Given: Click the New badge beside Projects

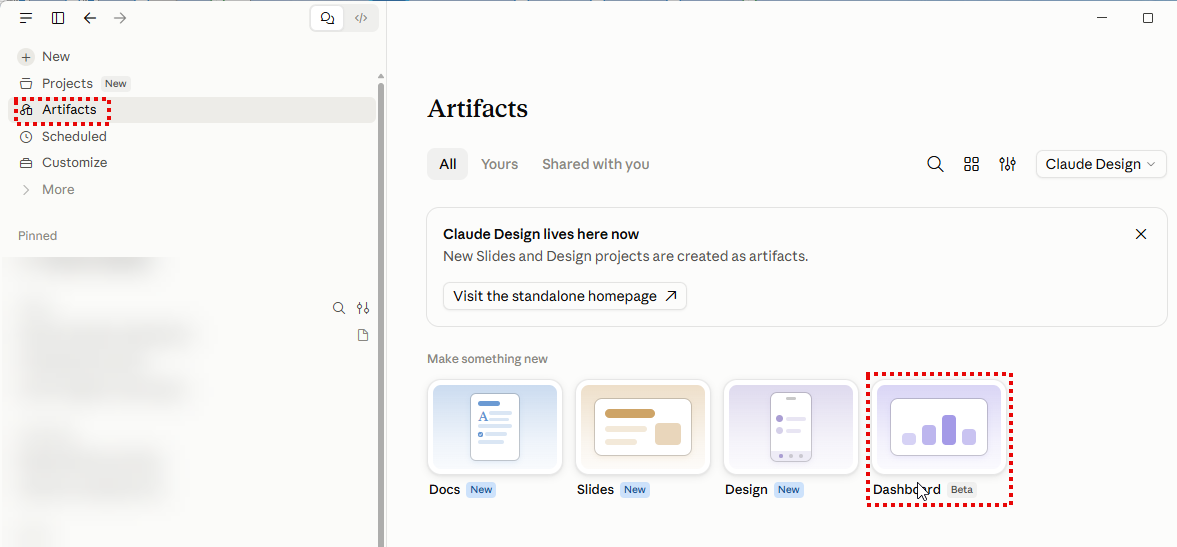Looking at the screenshot, I should (116, 84).
